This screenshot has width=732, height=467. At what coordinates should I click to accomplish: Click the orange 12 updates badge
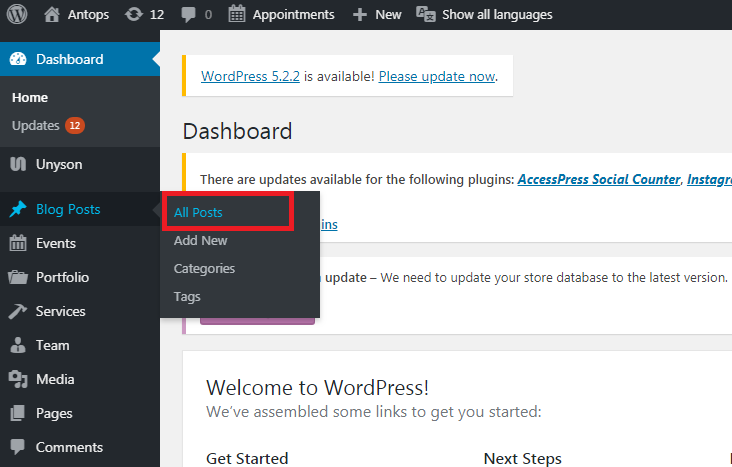point(75,125)
